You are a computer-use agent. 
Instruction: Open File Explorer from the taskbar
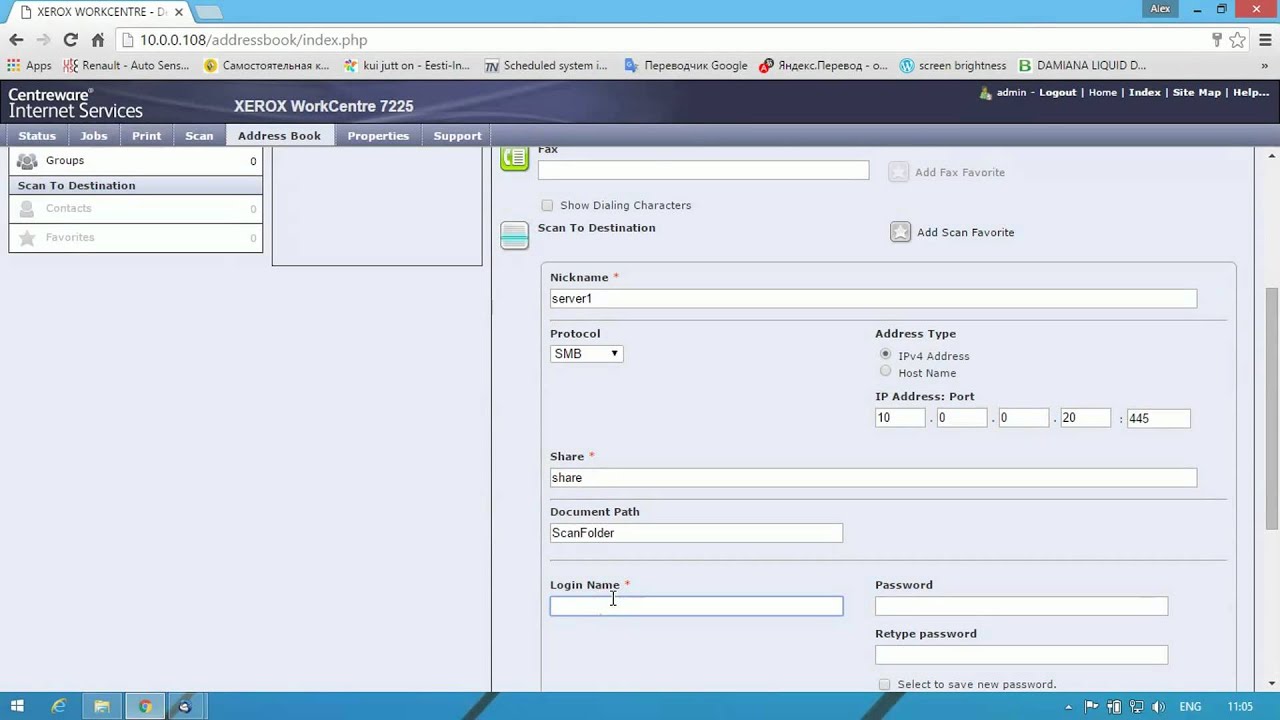101,706
